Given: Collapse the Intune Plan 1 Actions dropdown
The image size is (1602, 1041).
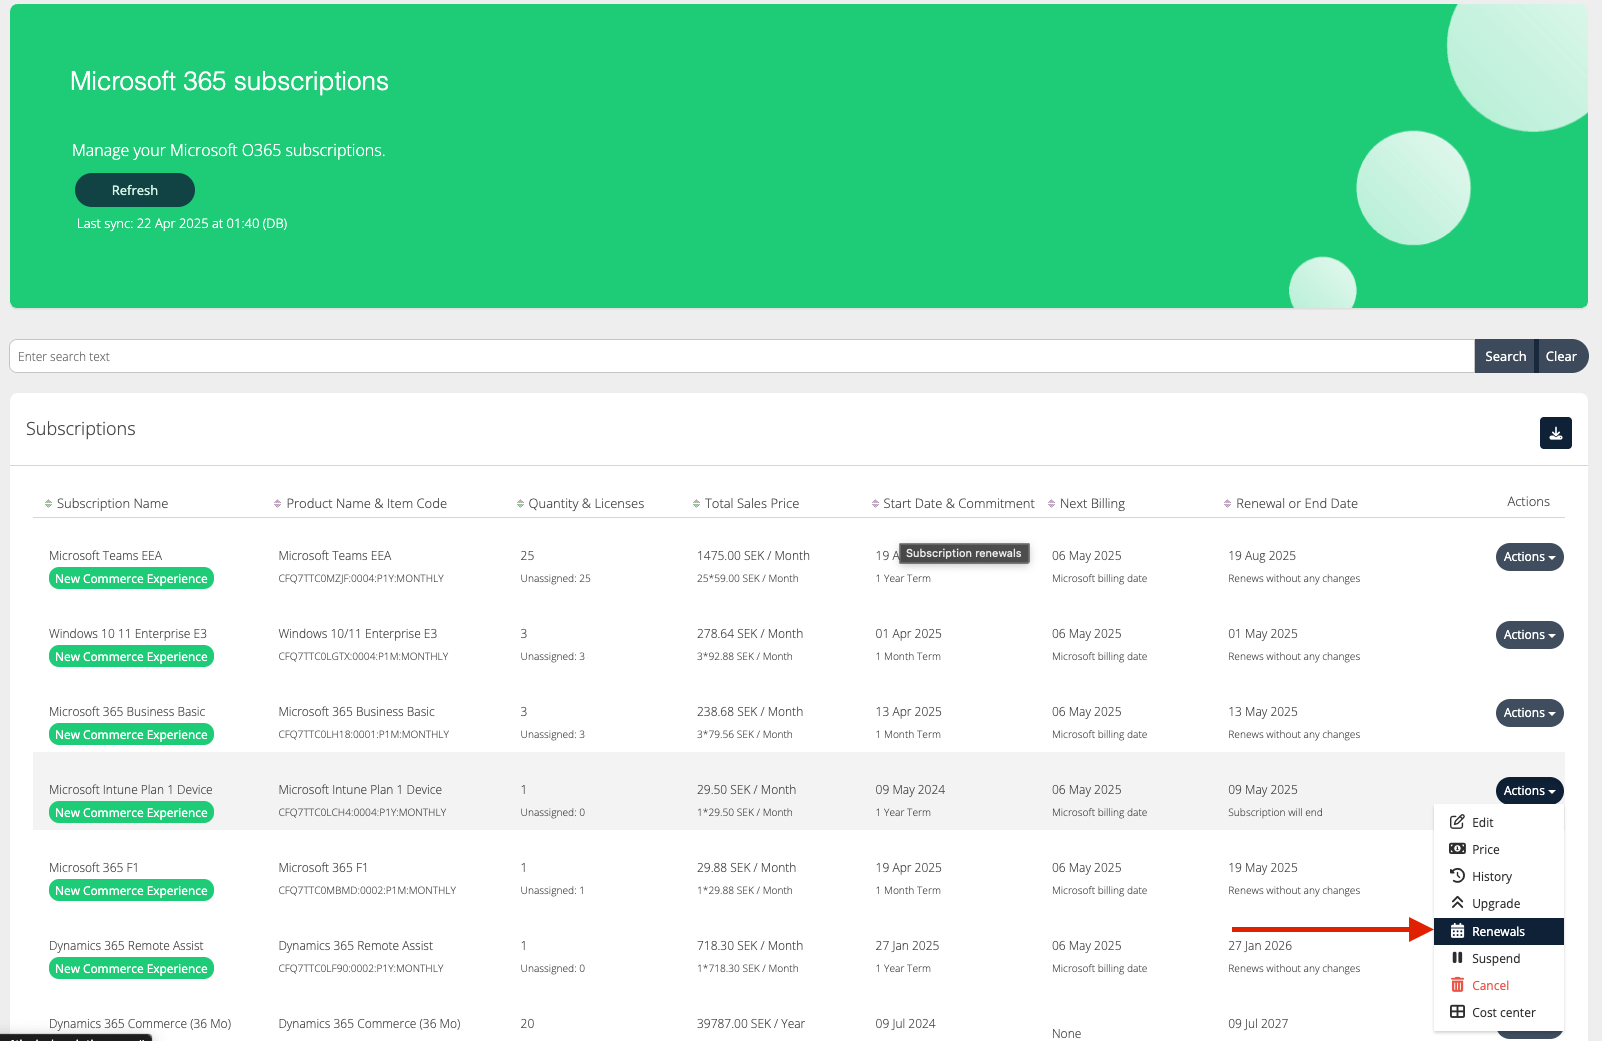Looking at the screenshot, I should [1529, 791].
